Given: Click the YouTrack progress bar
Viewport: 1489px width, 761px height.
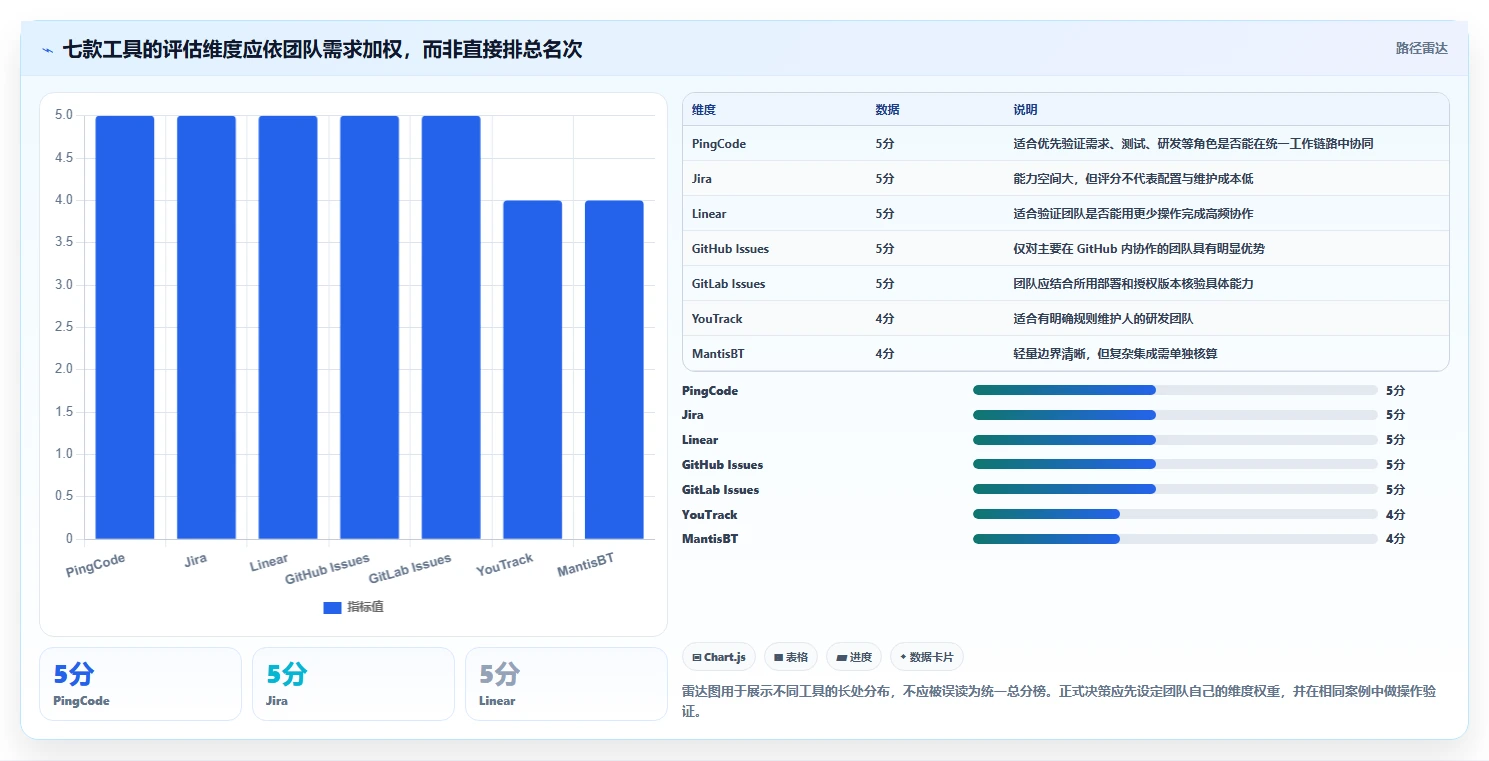Looking at the screenshot, I should coord(1175,514).
